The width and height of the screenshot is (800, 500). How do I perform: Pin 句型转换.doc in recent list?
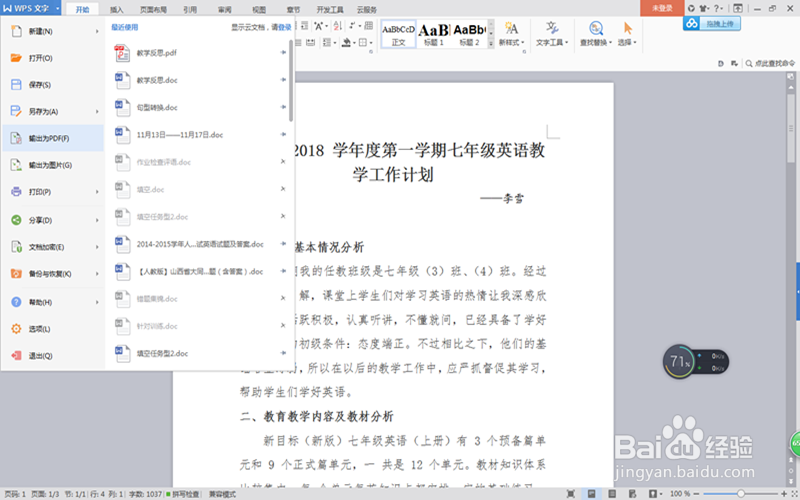[x=283, y=107]
